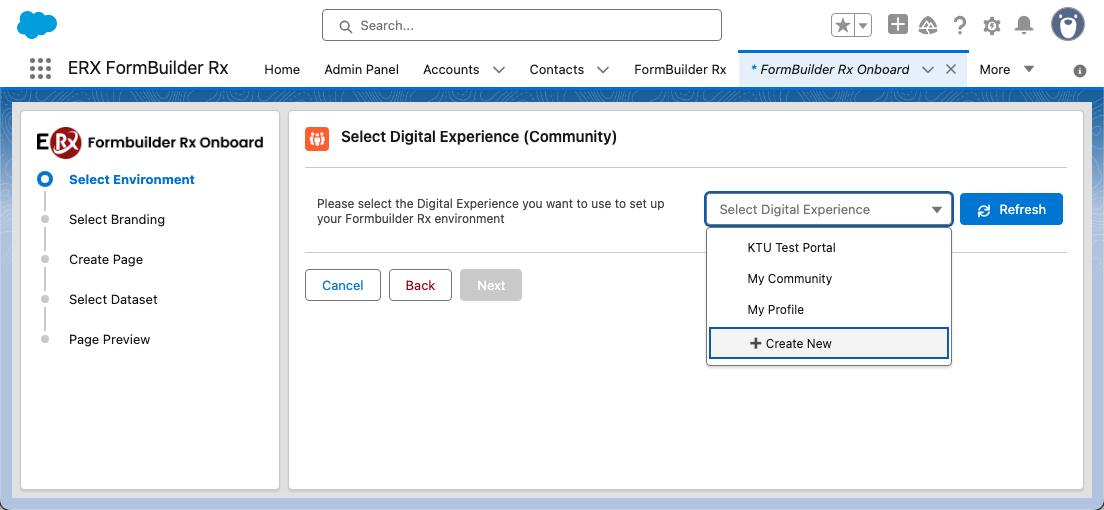
Task: Open Global Actions plus icon
Action: click(x=898, y=25)
